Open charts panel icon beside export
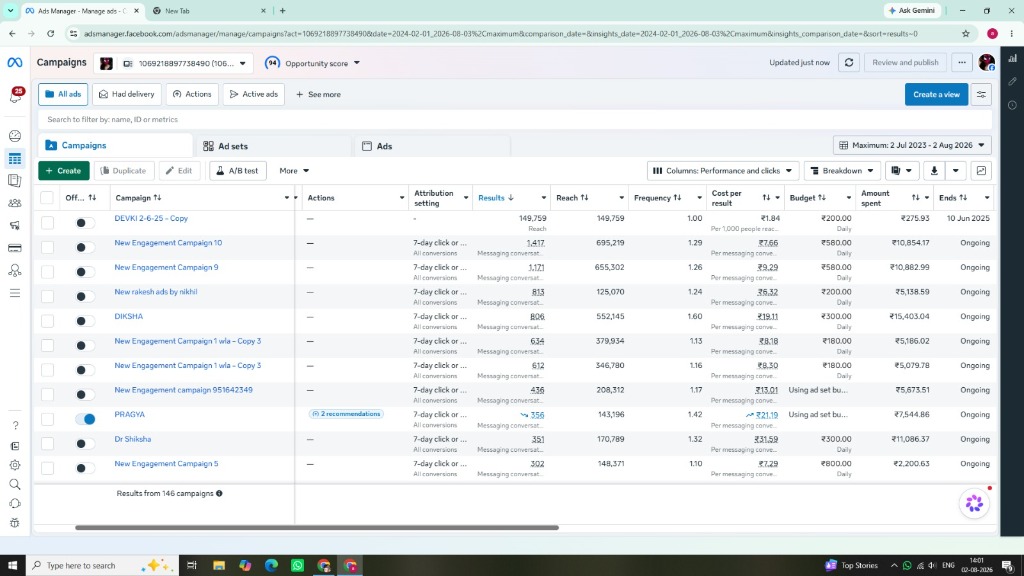Viewport: 1024px width, 576px height. (981, 171)
